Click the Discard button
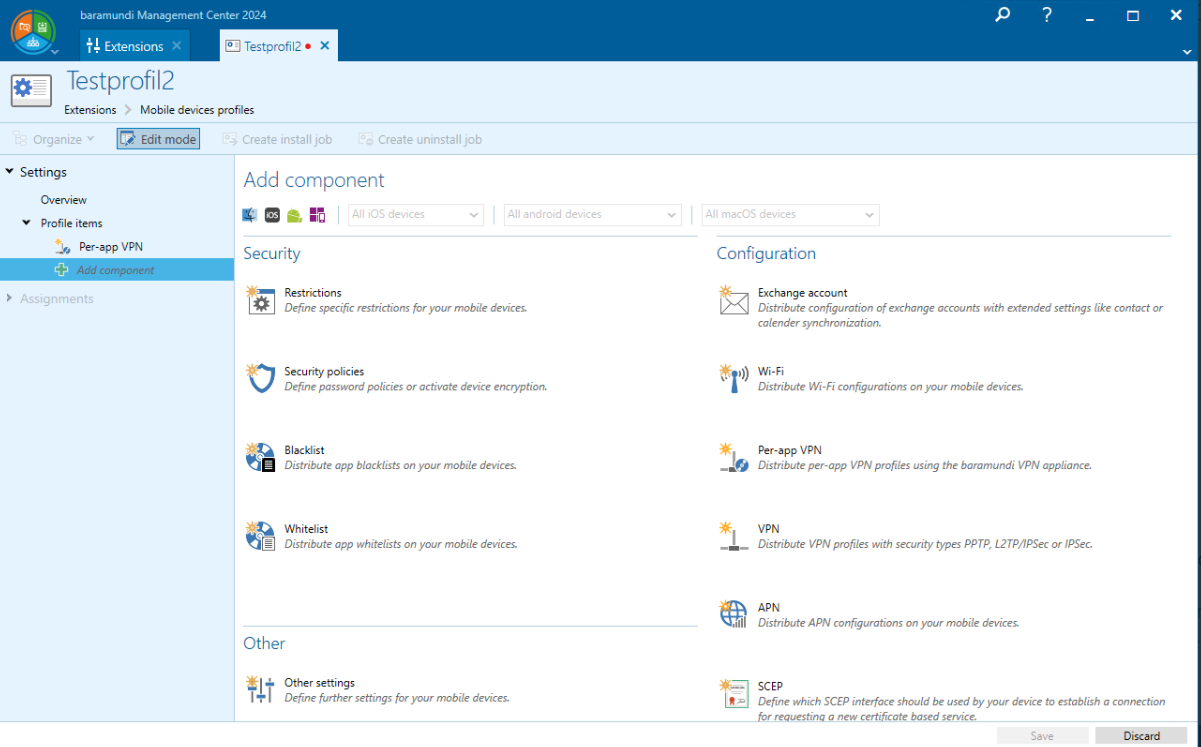 1141,736
